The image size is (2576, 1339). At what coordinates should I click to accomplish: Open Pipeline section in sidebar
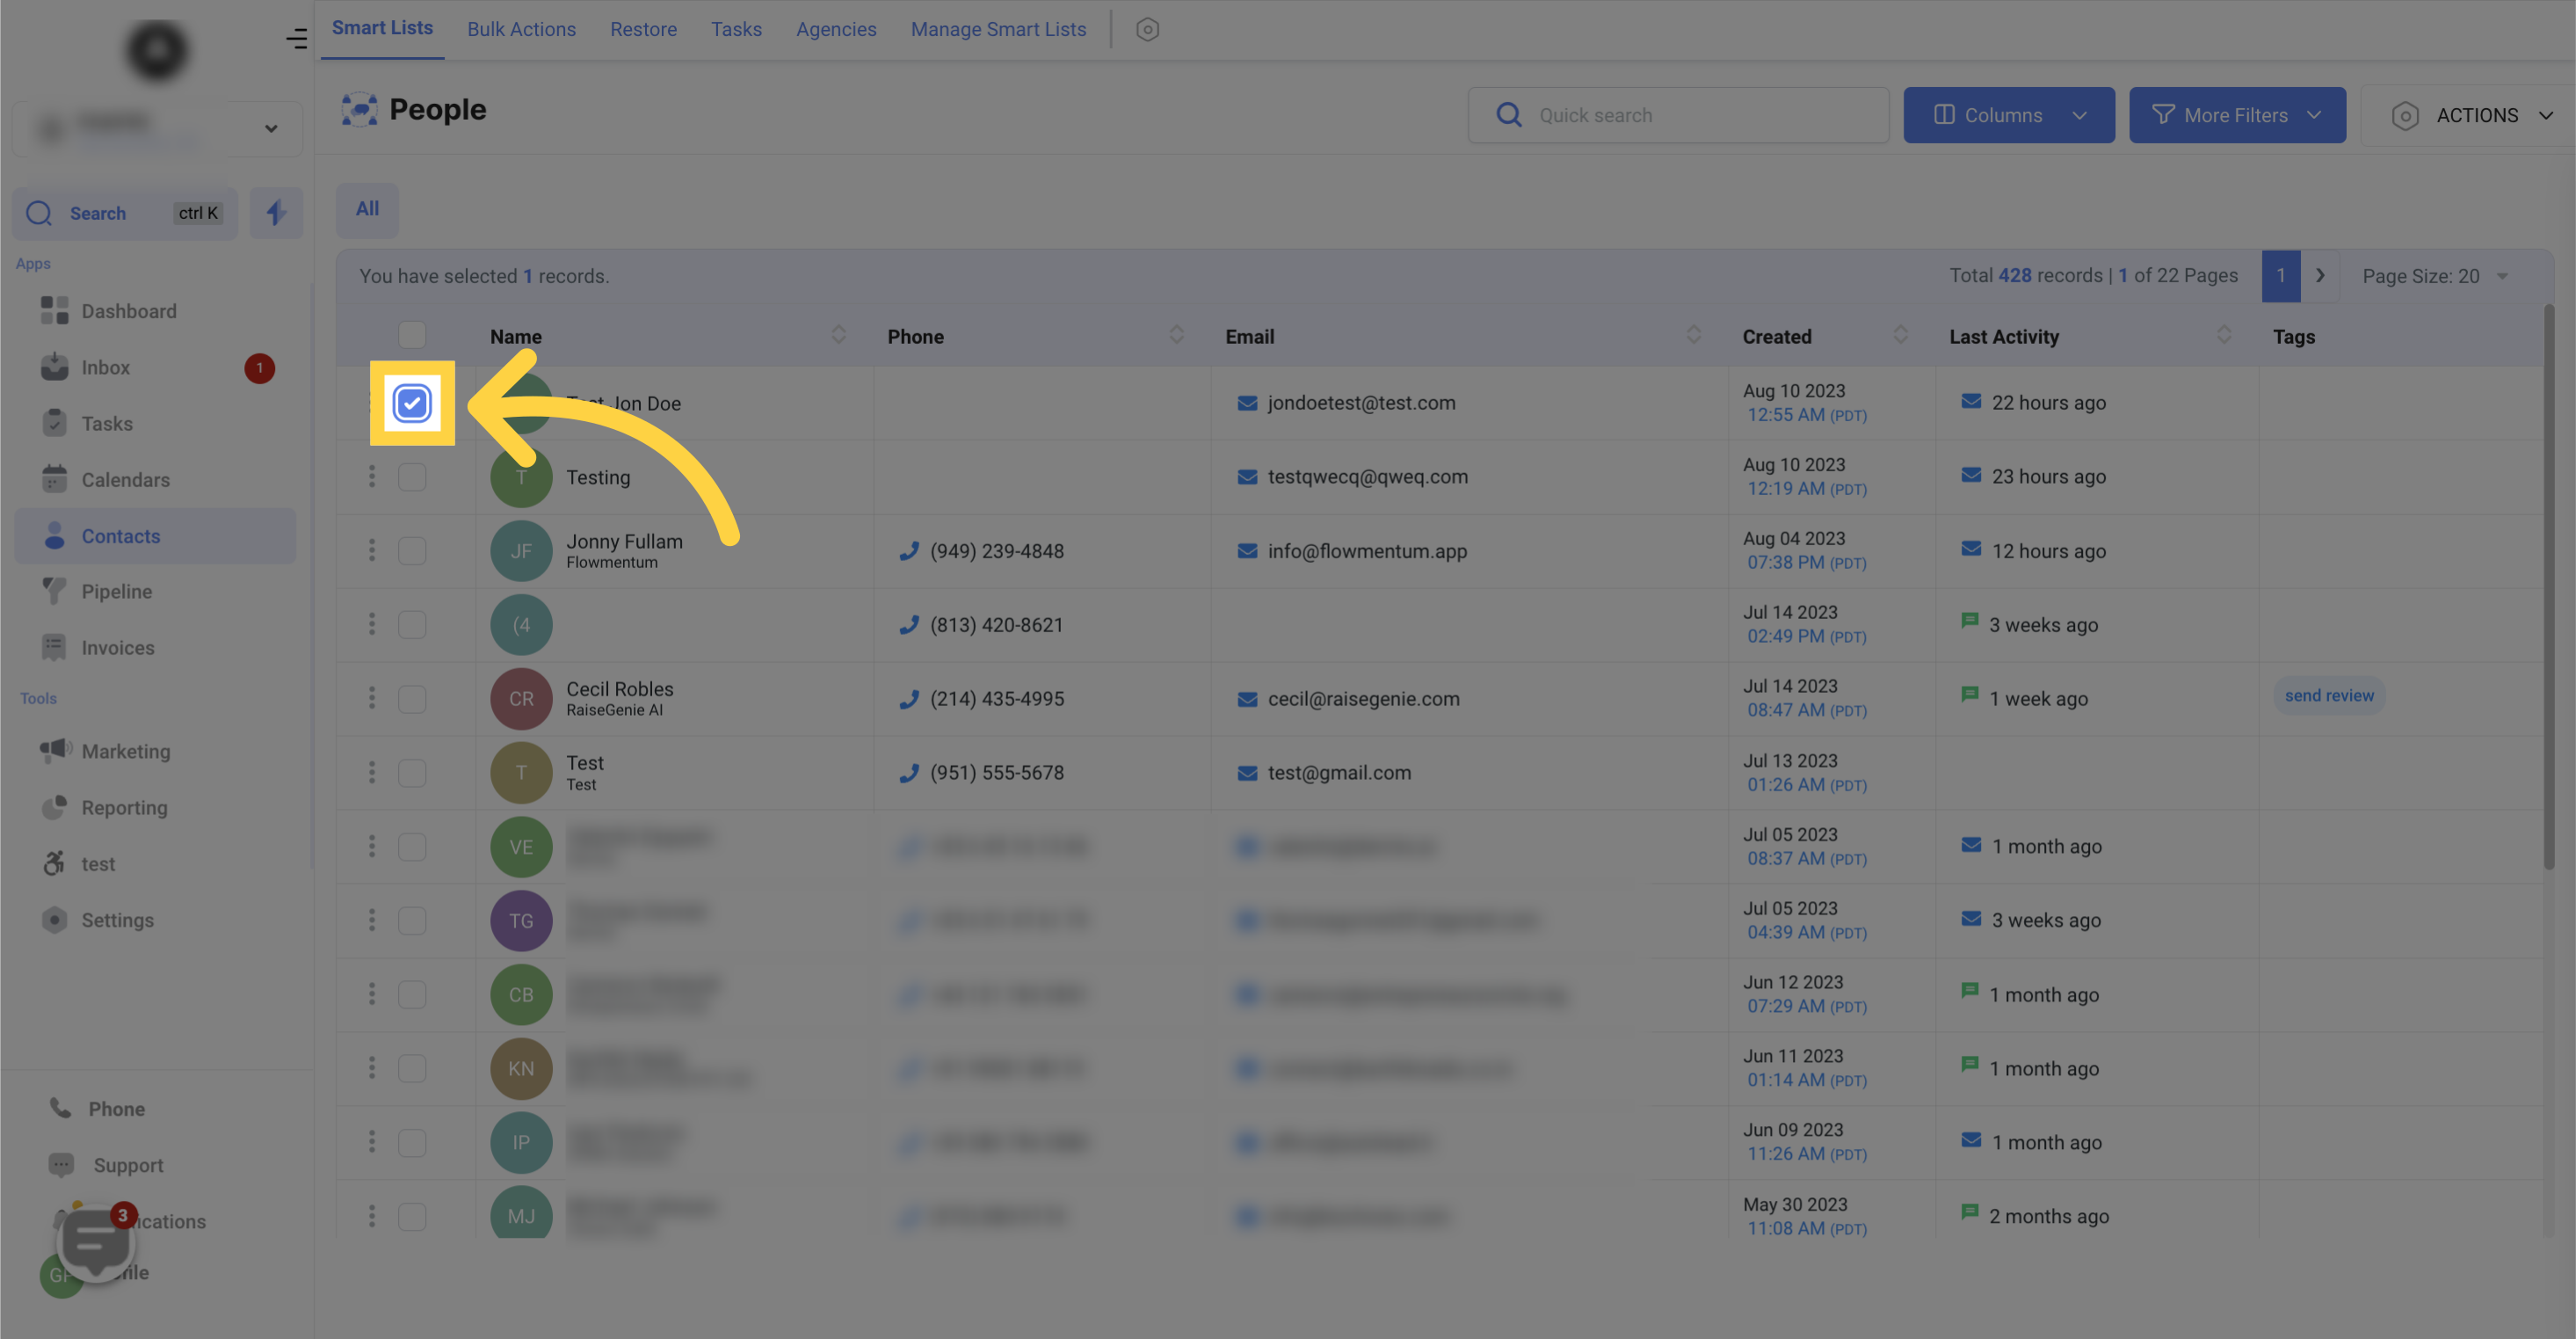pos(112,589)
